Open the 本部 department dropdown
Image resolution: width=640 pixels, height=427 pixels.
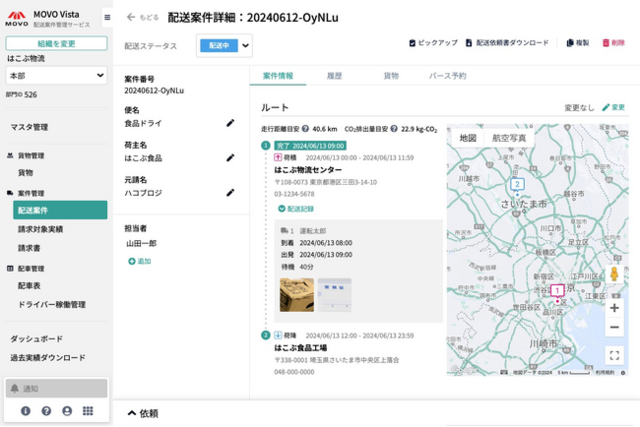pyautogui.click(x=56, y=76)
